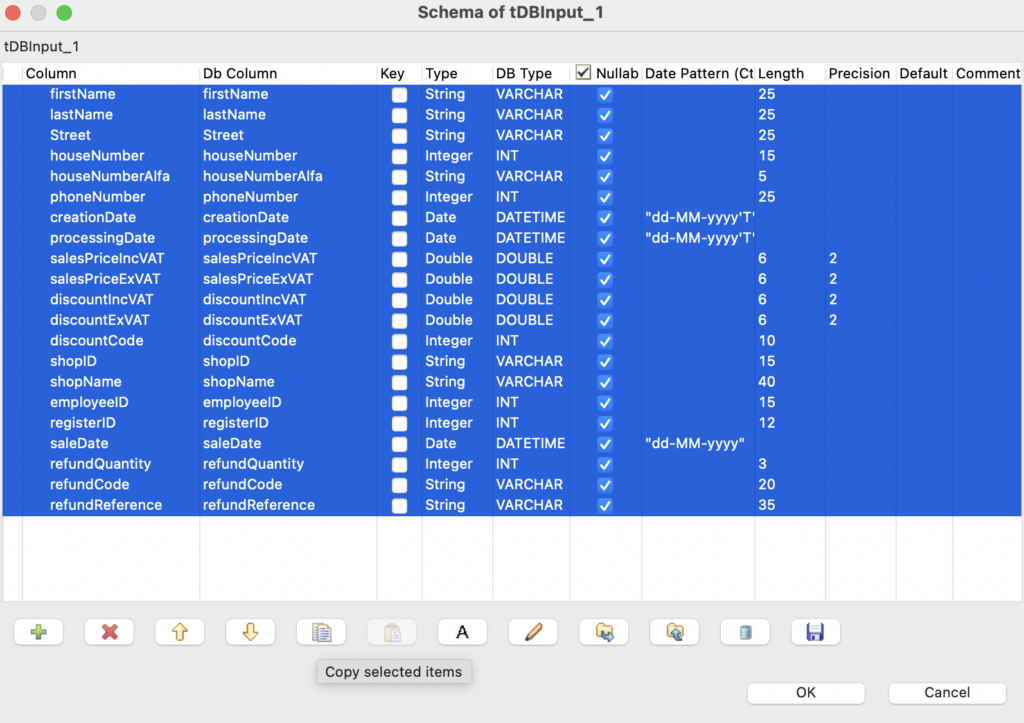Screen dimensions: 1024x723
Task: Add a new column with the plus icon
Action: [x=38, y=631]
